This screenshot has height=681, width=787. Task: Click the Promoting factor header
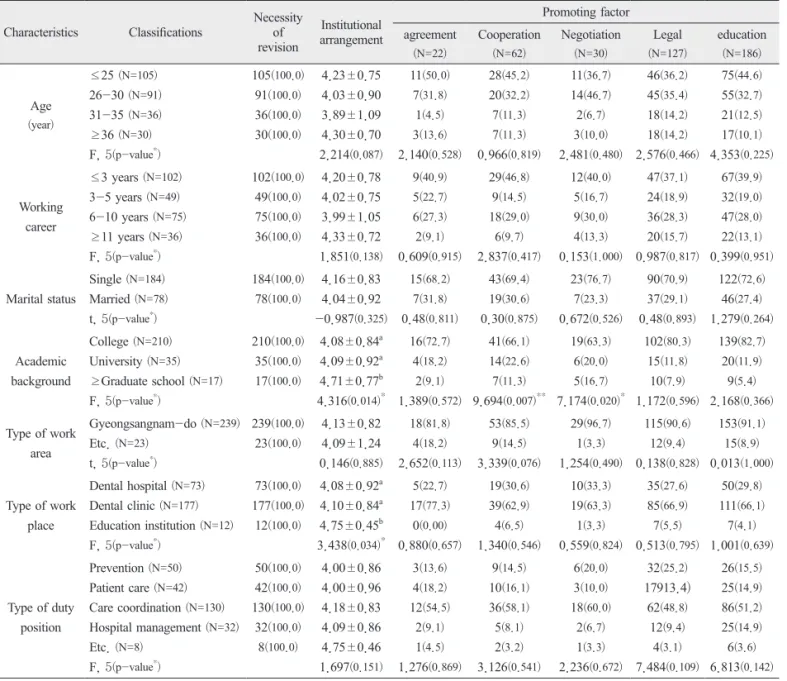click(586, 12)
